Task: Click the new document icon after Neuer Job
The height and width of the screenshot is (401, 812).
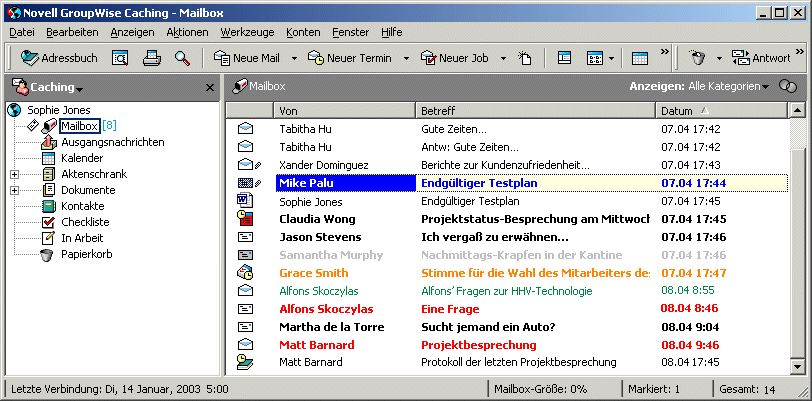Action: [525, 58]
